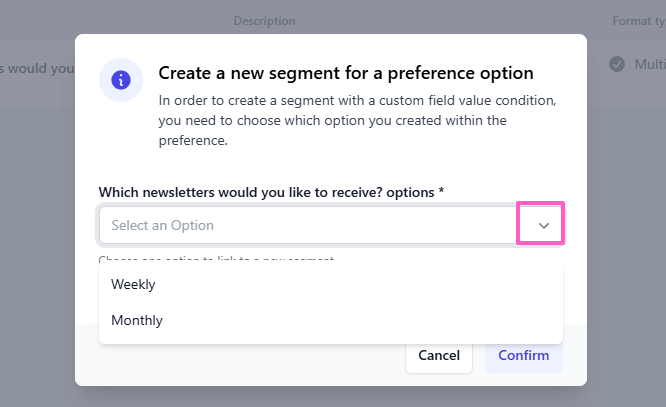Image resolution: width=666 pixels, height=407 pixels.
Task: Click the dialog title about creating a segment
Action: (x=346, y=73)
